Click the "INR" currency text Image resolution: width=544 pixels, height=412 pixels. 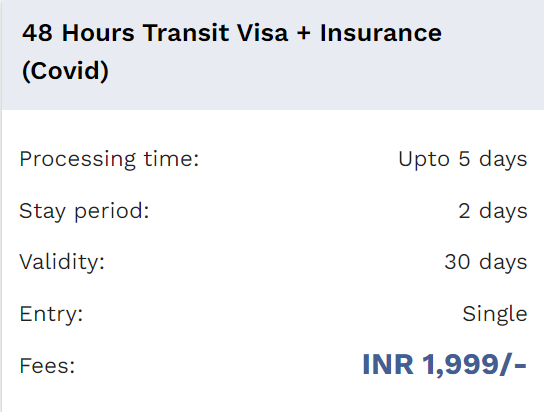pyautogui.click(x=388, y=364)
